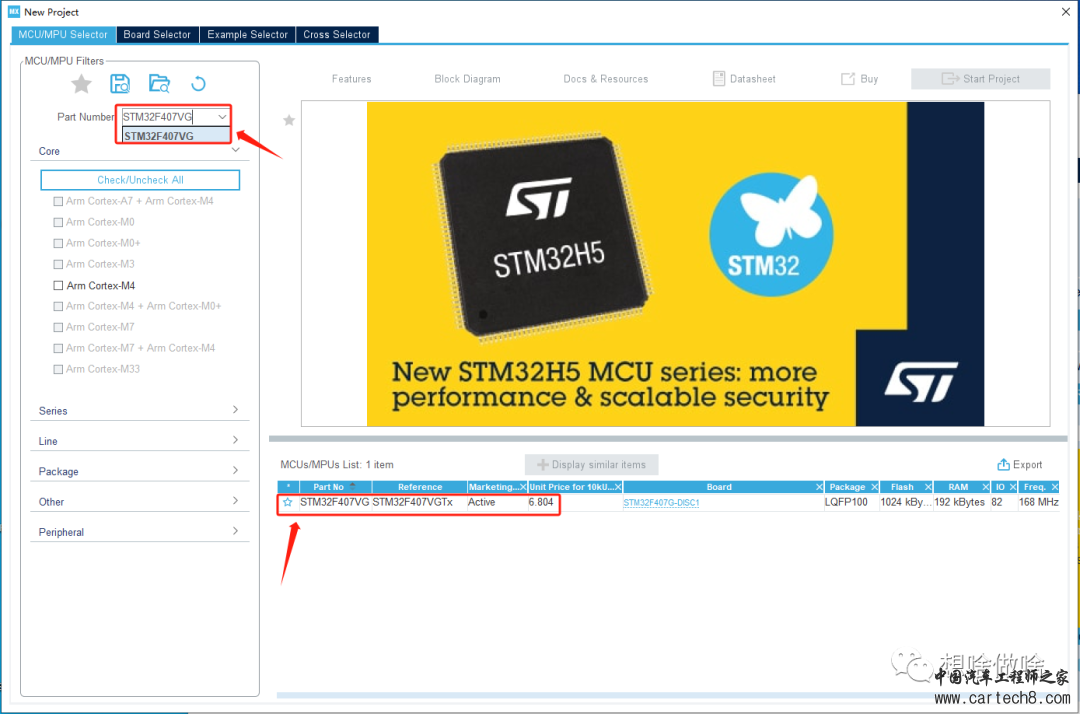Viewport: 1080px width, 714px height.
Task: Sort the list by Part No column
Action: point(335,487)
